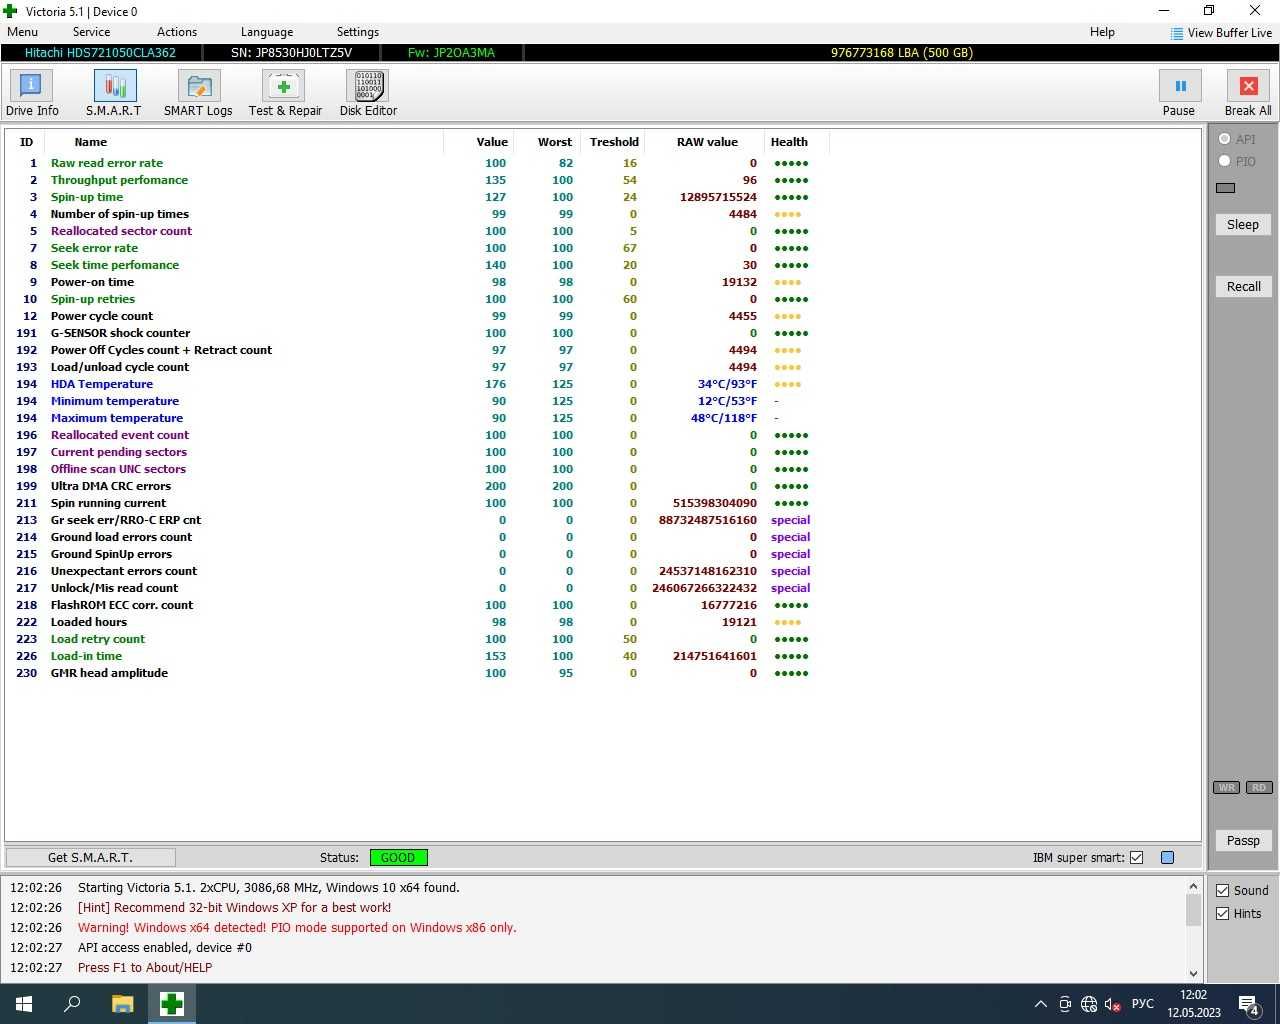
Task: Click the serial number SN field
Action: click(x=291, y=53)
